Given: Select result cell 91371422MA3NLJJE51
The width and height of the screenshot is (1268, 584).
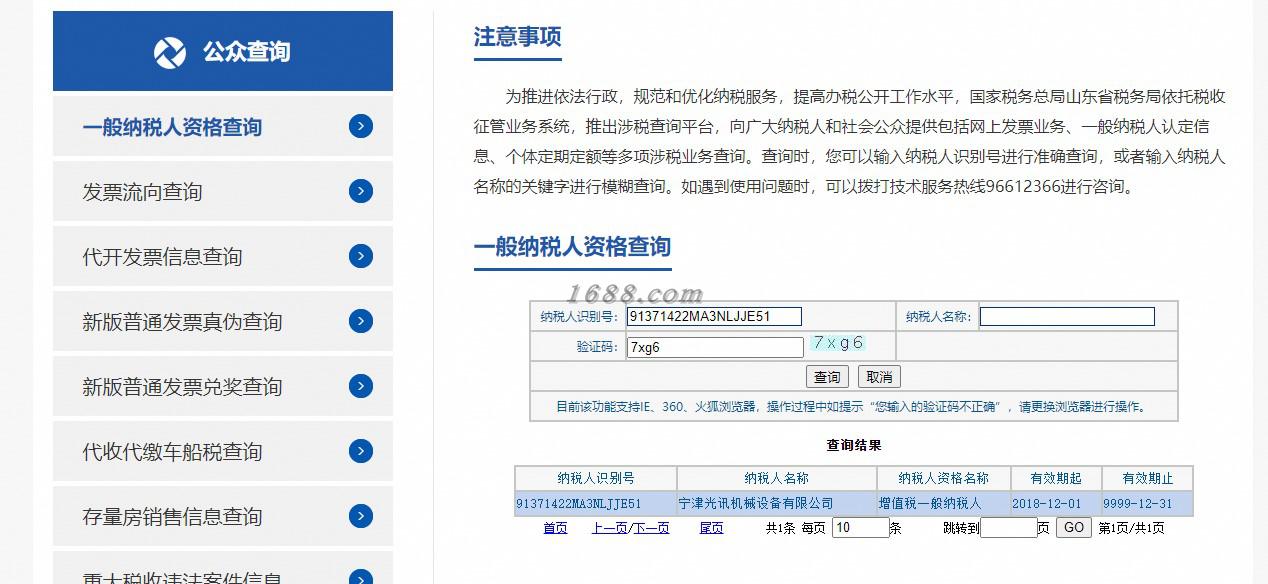Looking at the screenshot, I should (x=596, y=503).
